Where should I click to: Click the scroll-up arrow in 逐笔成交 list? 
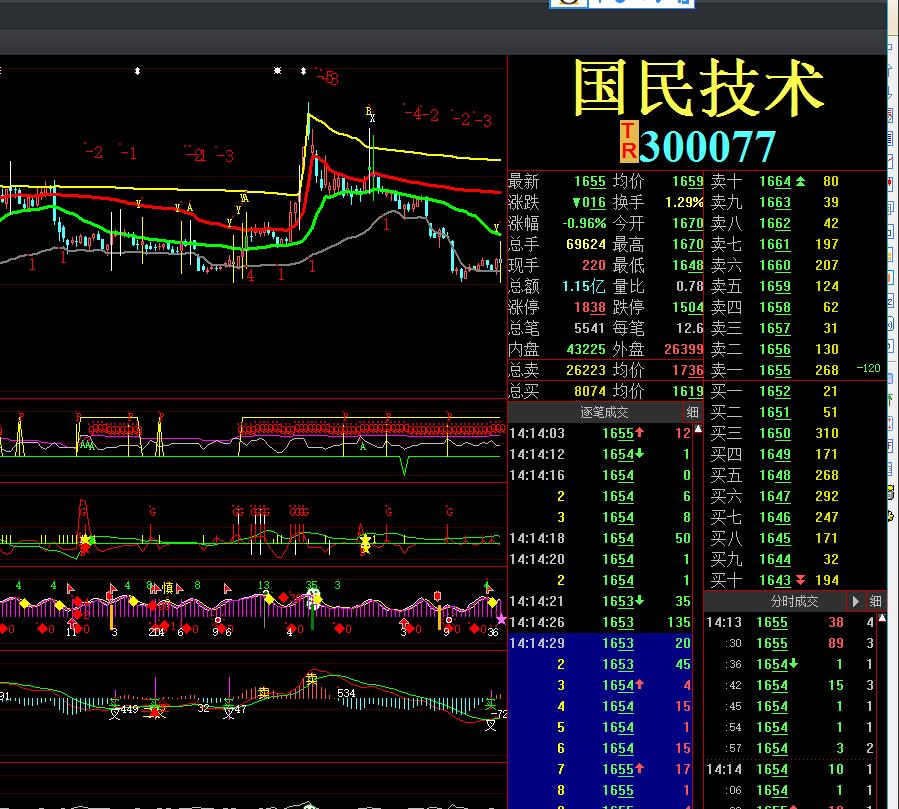click(698, 429)
